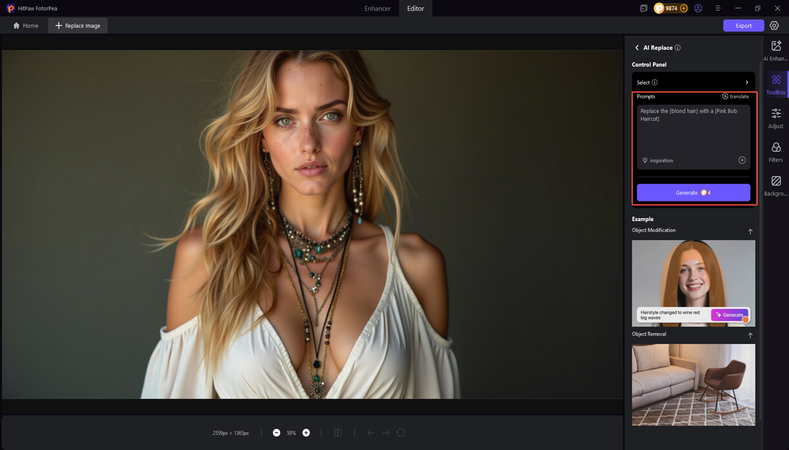This screenshot has height=450, width=789.
Task: Zoom out with the minus button
Action: [276, 433]
